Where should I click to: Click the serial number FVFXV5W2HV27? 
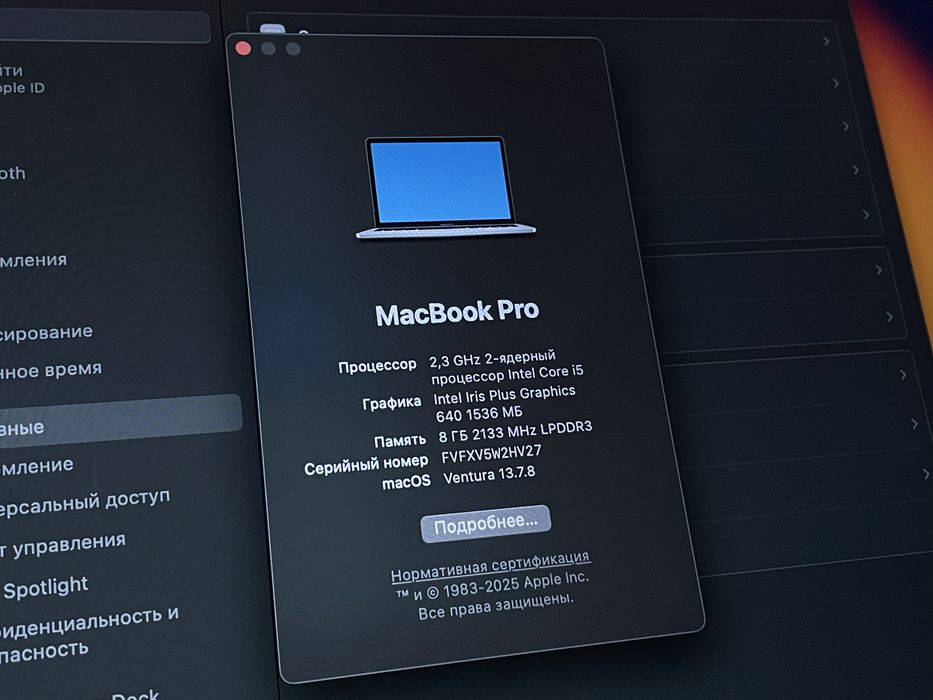tap(491, 454)
